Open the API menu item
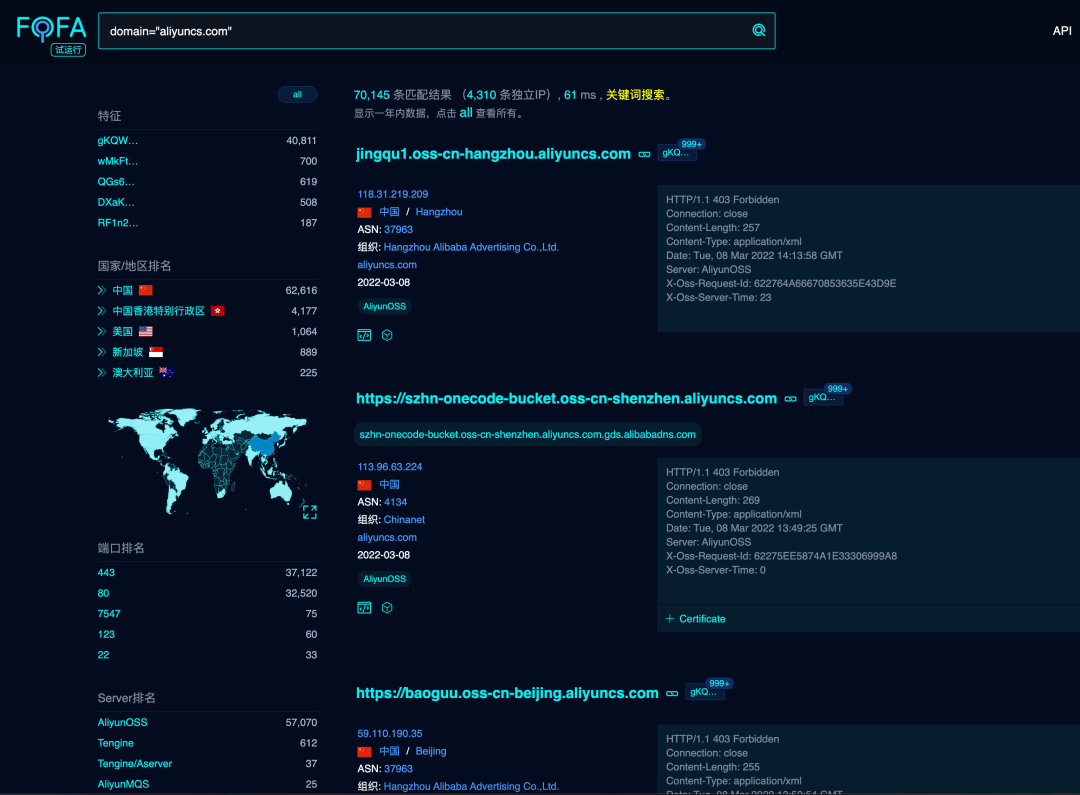This screenshot has height=795, width=1080. [1061, 31]
